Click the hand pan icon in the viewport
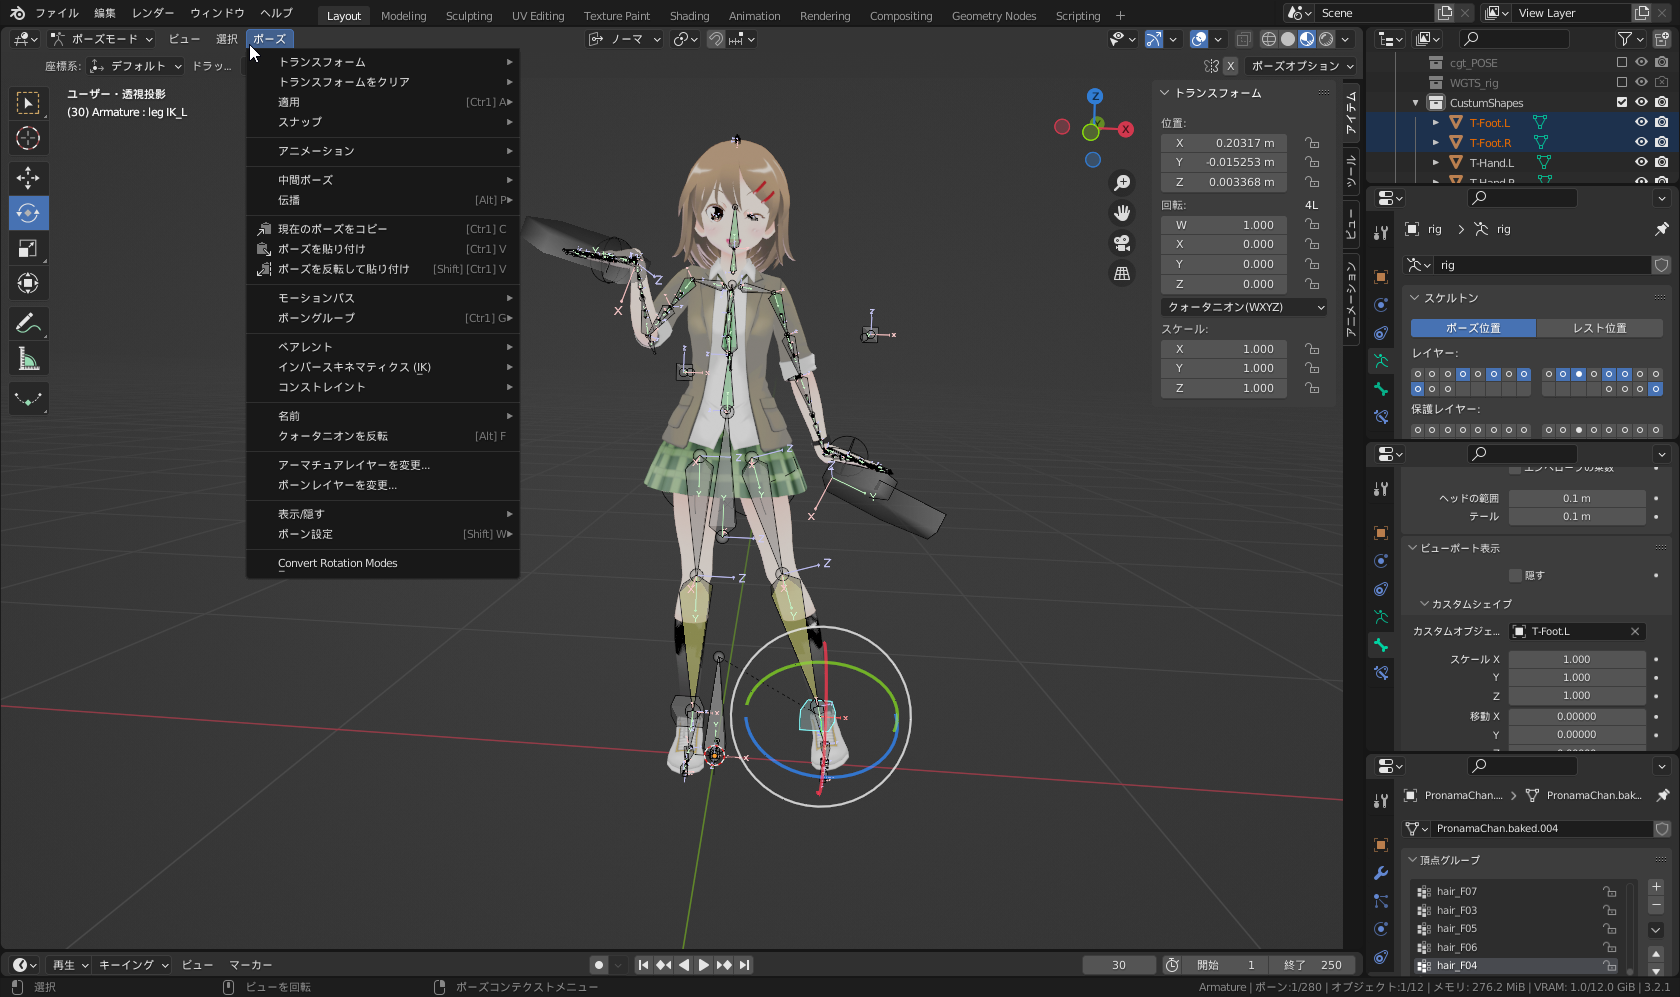 (1122, 213)
